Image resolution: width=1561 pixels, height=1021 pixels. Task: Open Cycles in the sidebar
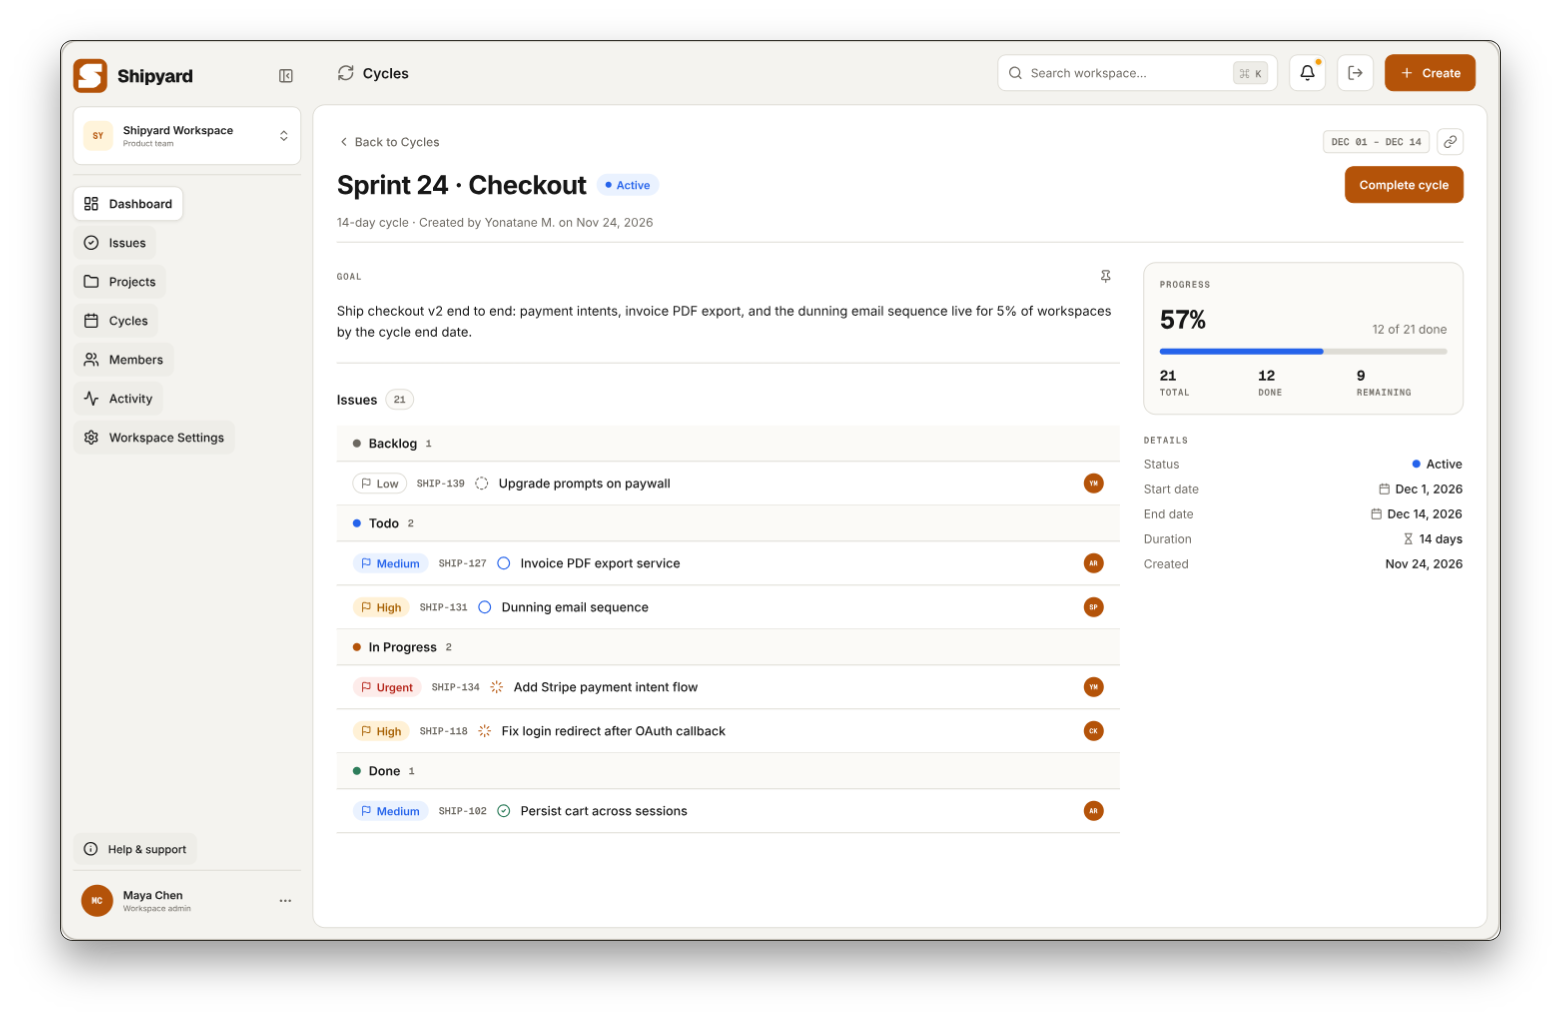[116, 321]
